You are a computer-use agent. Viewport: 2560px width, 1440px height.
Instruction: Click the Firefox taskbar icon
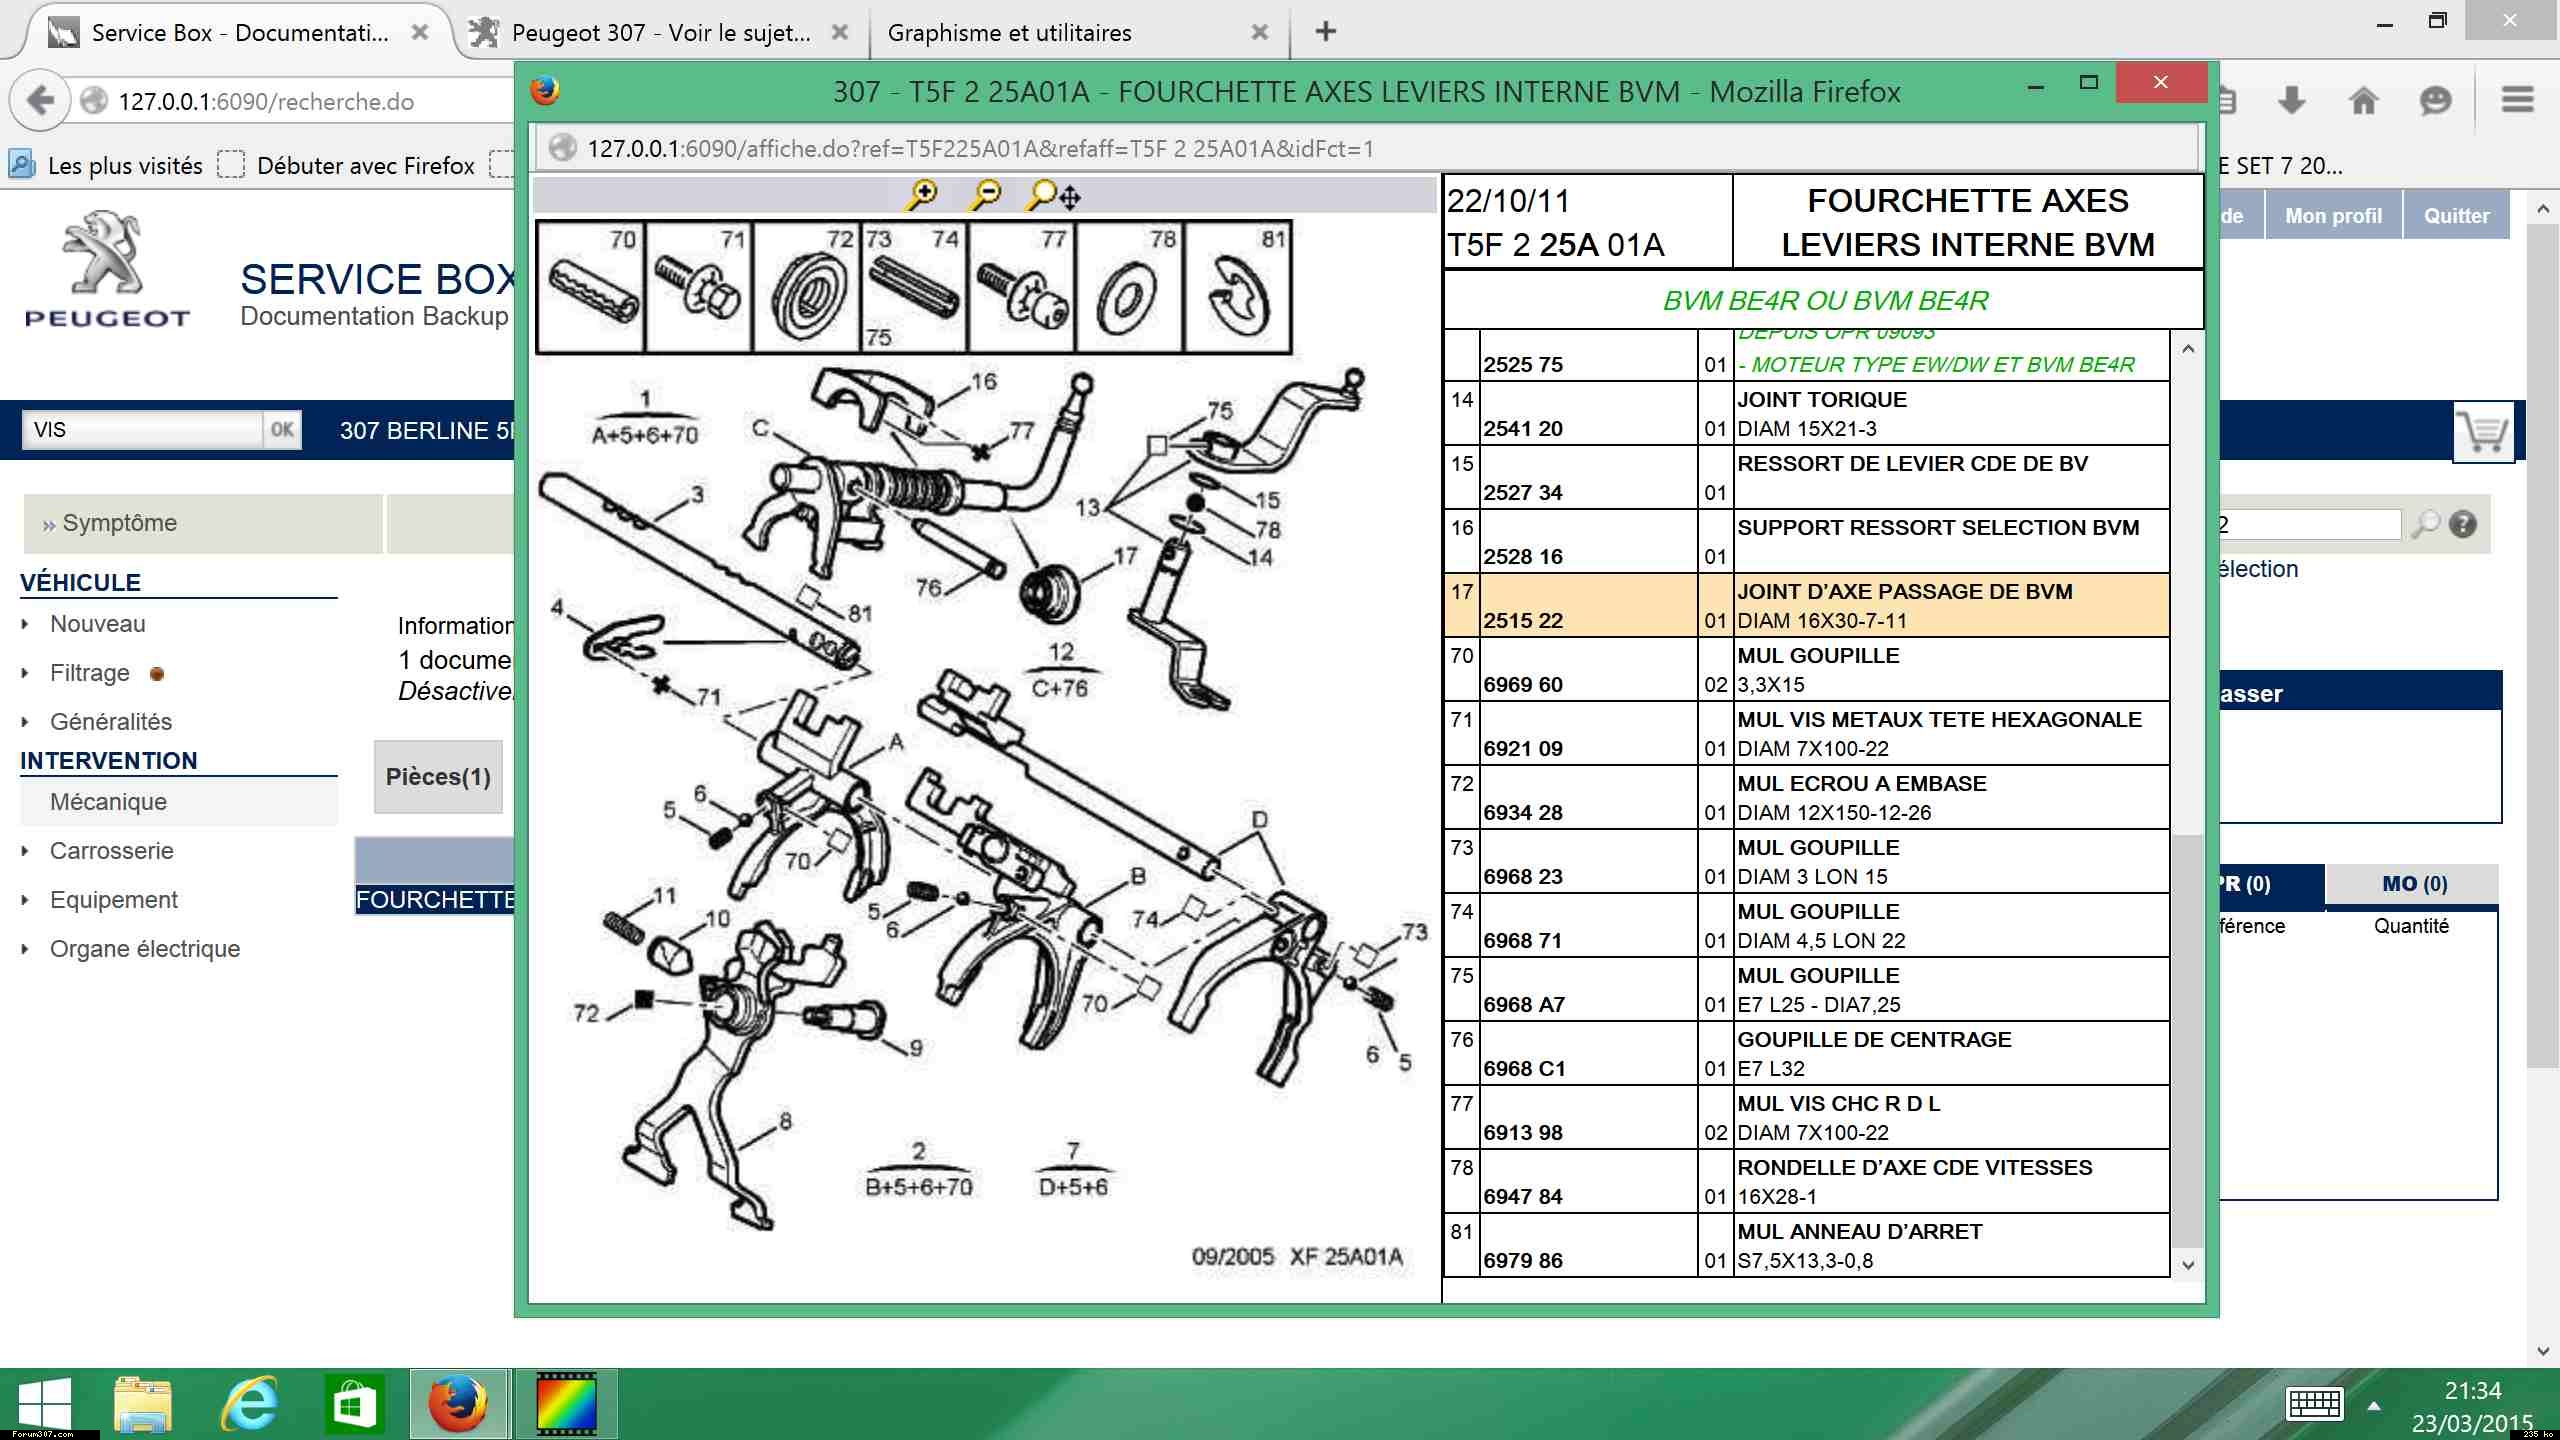coord(458,1404)
